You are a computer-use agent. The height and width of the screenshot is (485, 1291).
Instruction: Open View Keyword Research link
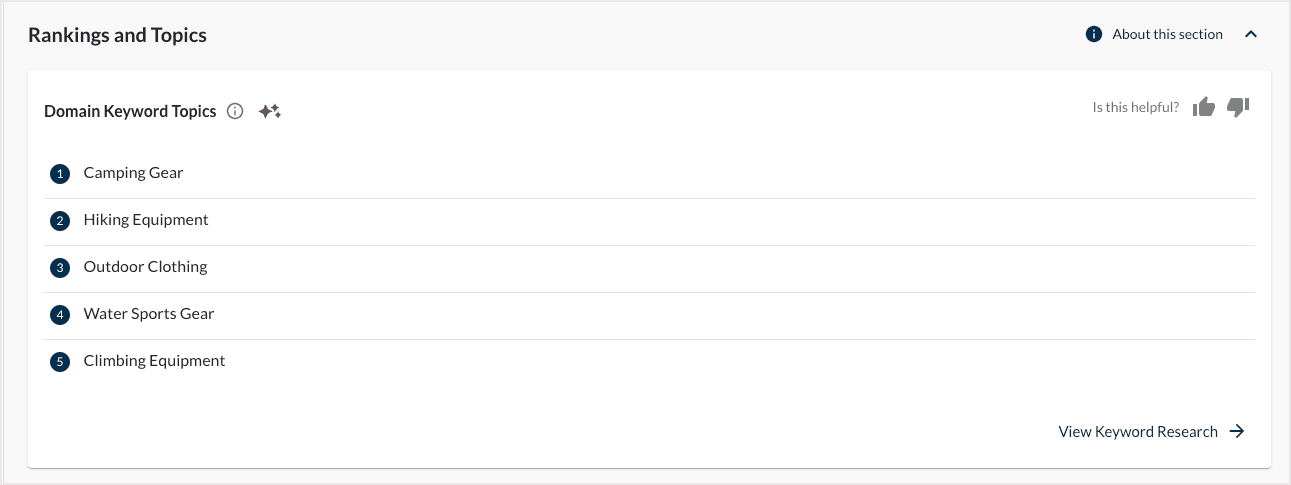1138,432
